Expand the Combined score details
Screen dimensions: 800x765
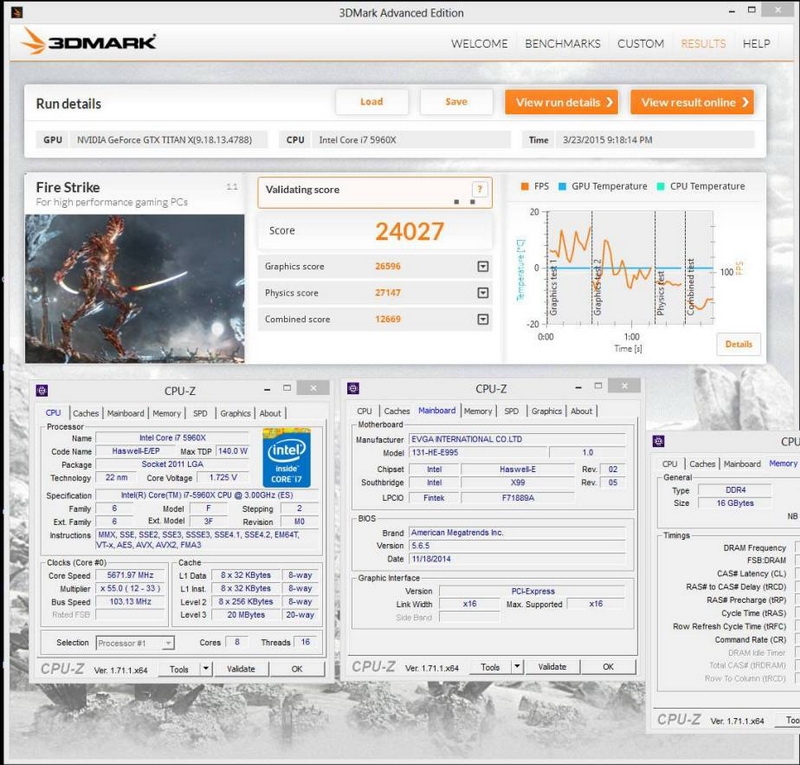pos(483,319)
